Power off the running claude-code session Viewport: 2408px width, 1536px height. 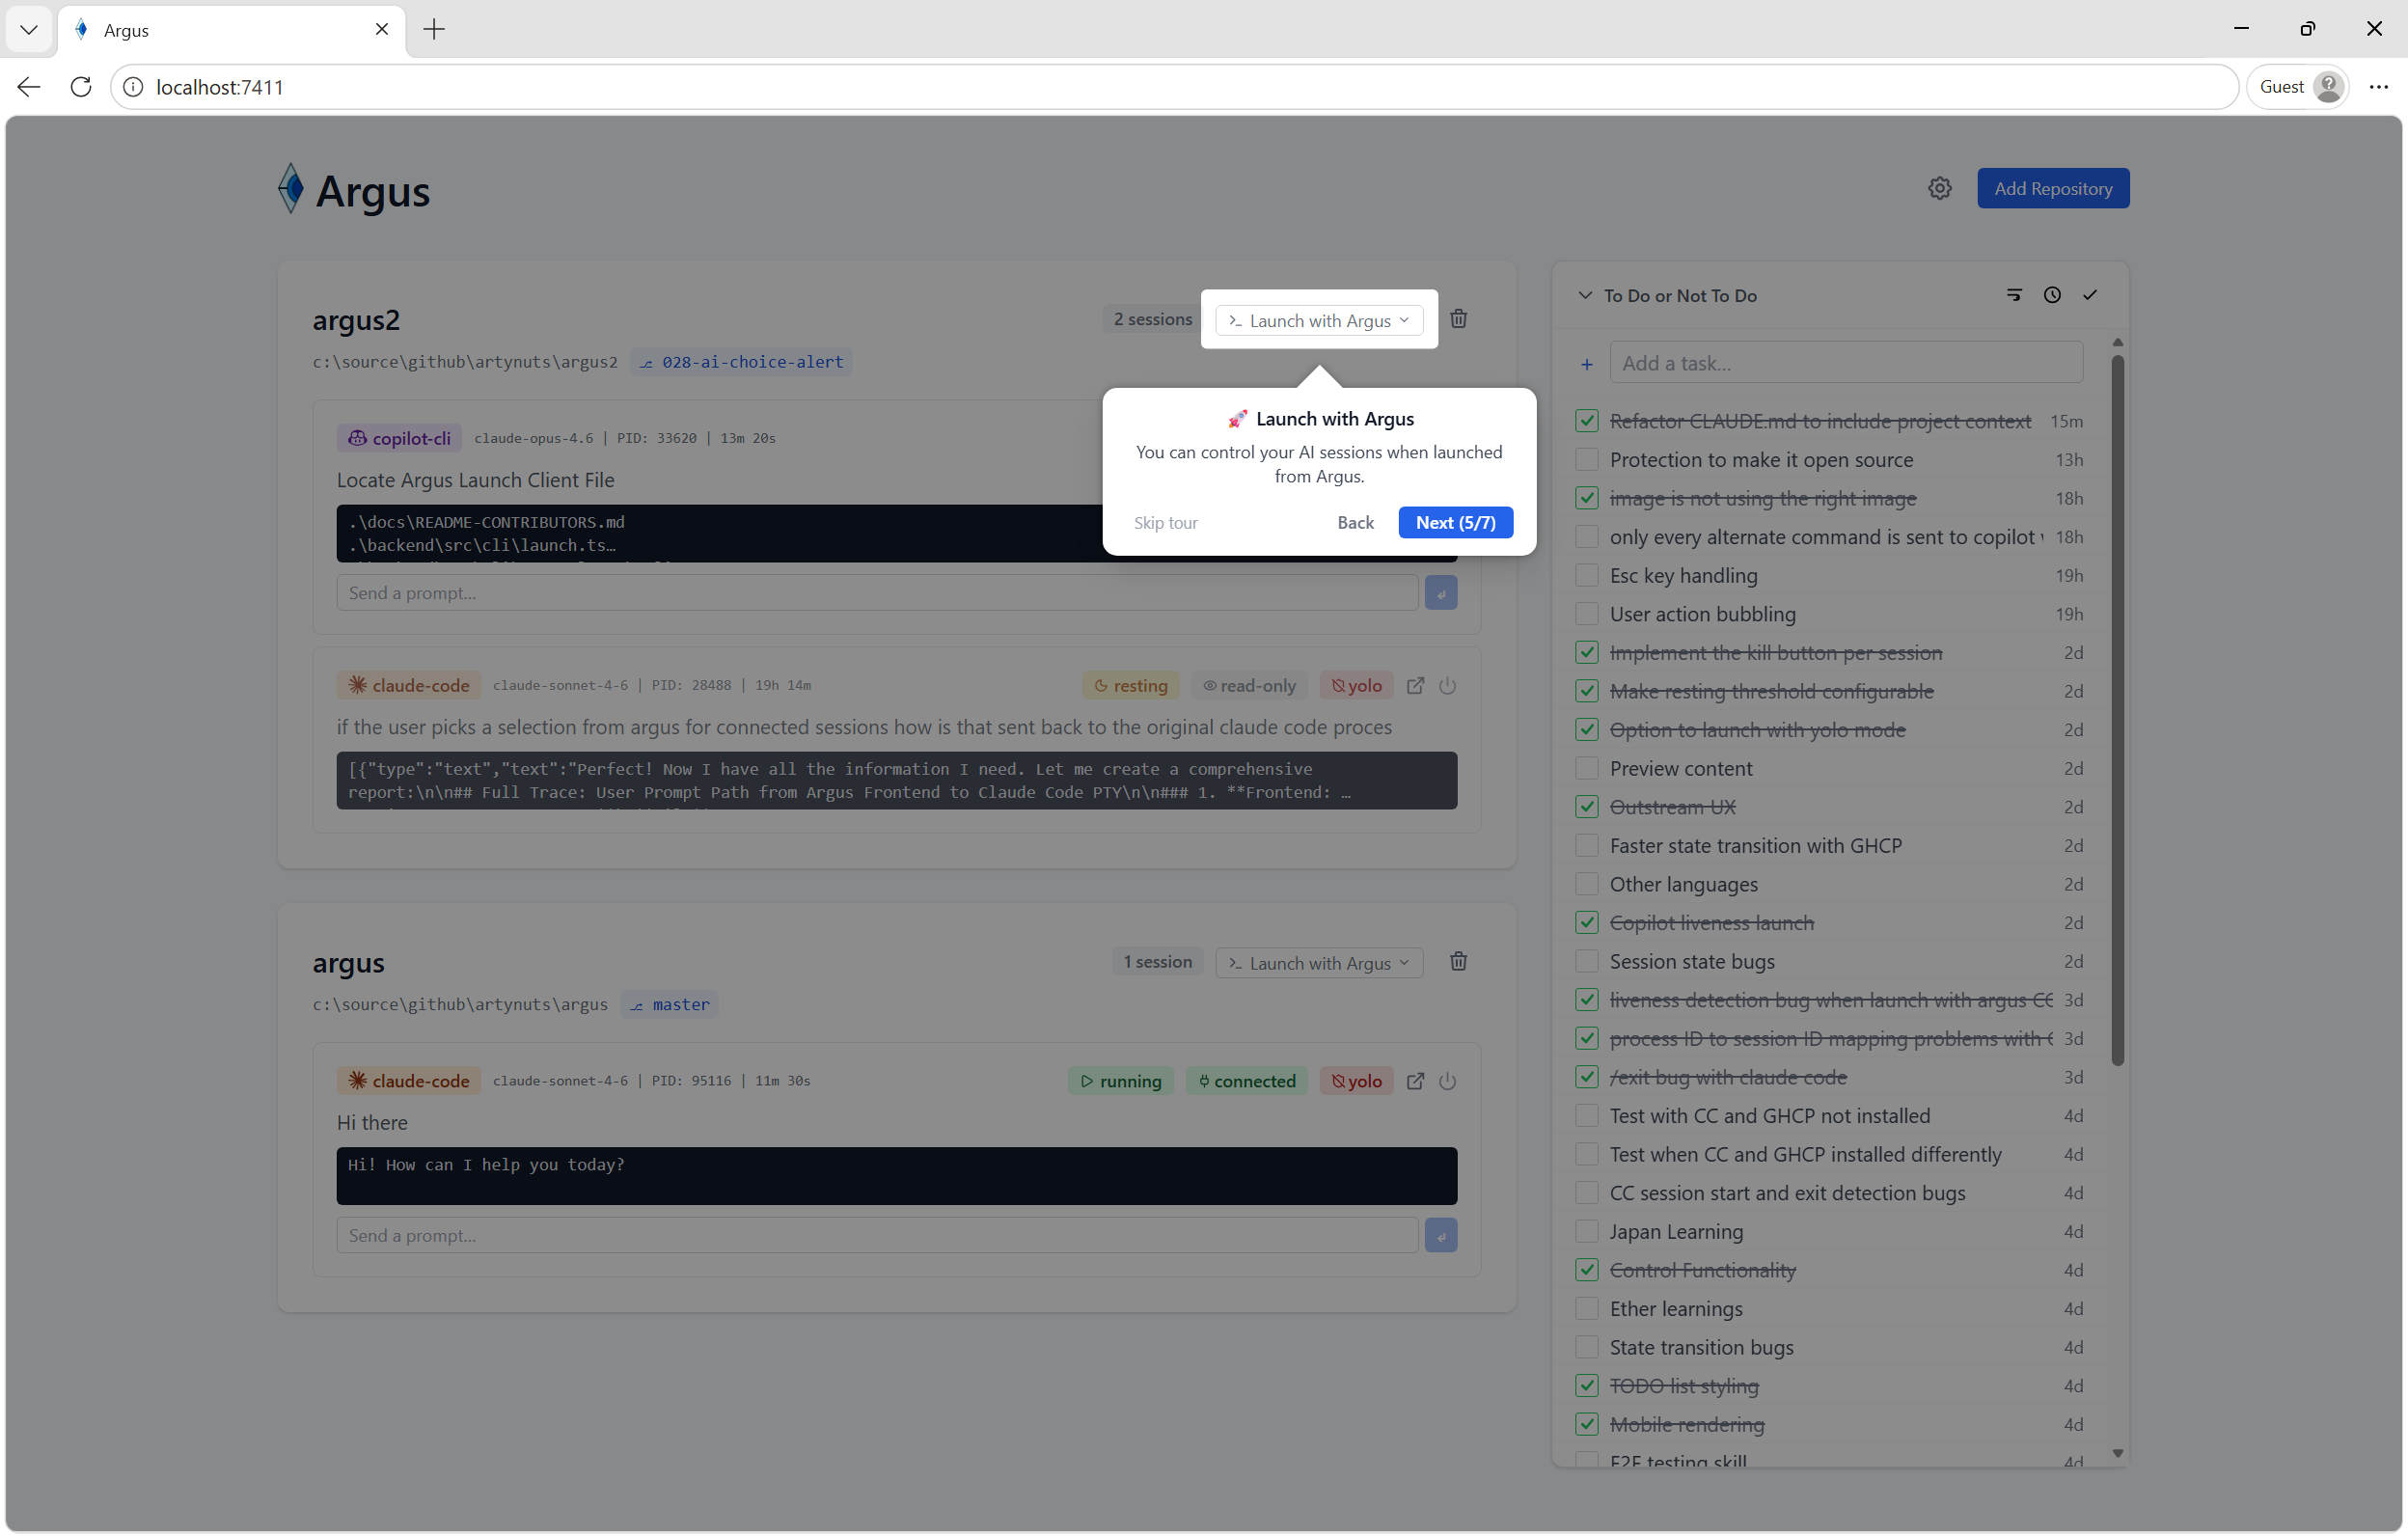pos(1449,1081)
